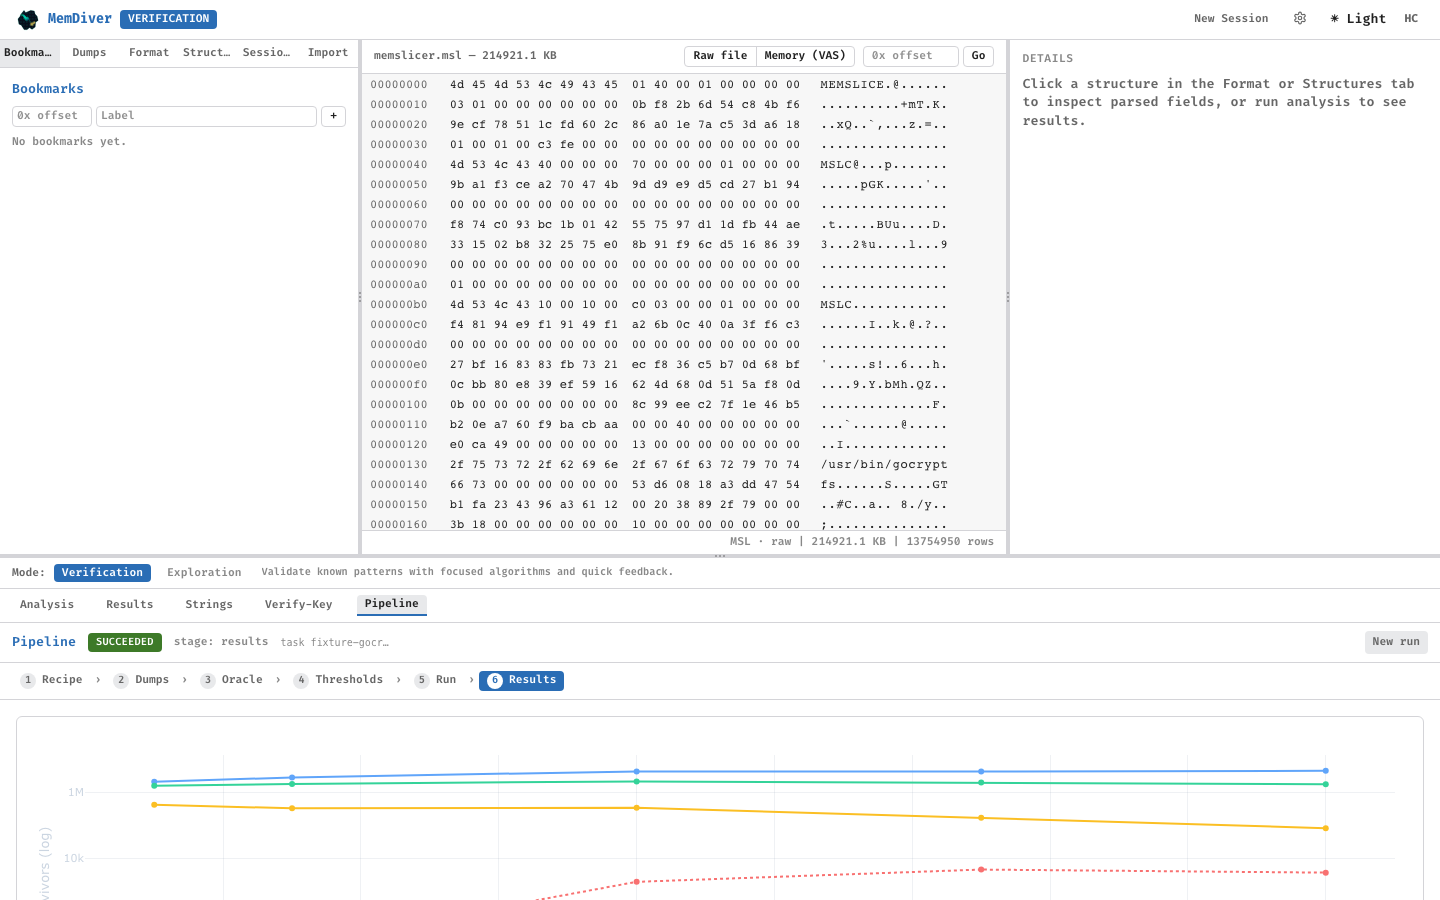The image size is (1440, 900).
Task: Click hex row offset 00000130
Action: (399, 465)
